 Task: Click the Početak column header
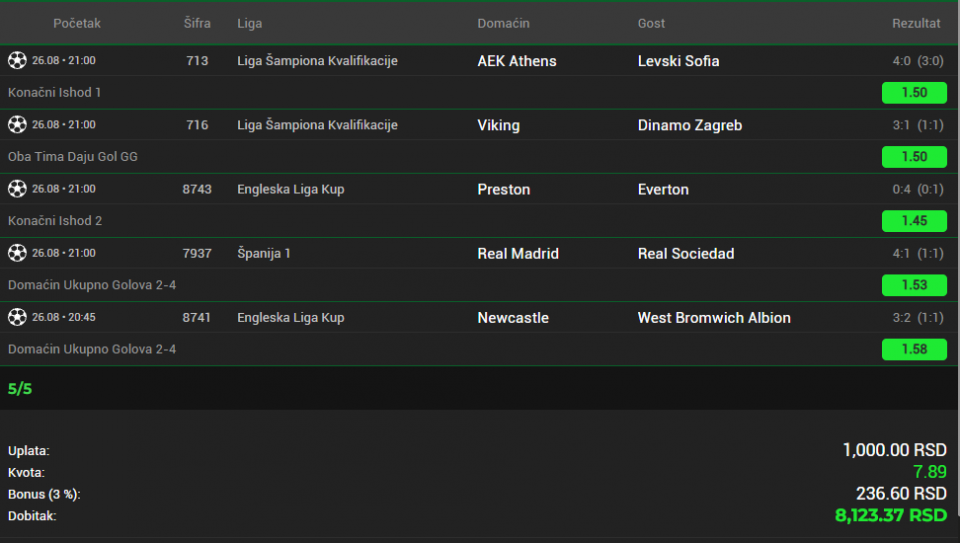coord(77,23)
